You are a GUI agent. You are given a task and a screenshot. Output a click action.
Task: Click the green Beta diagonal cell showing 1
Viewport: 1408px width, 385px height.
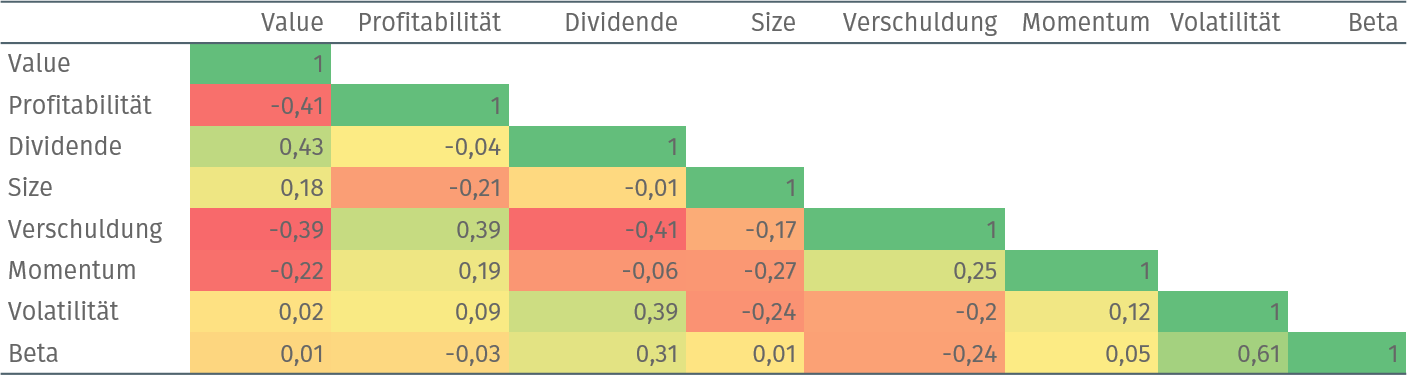[1347, 353]
